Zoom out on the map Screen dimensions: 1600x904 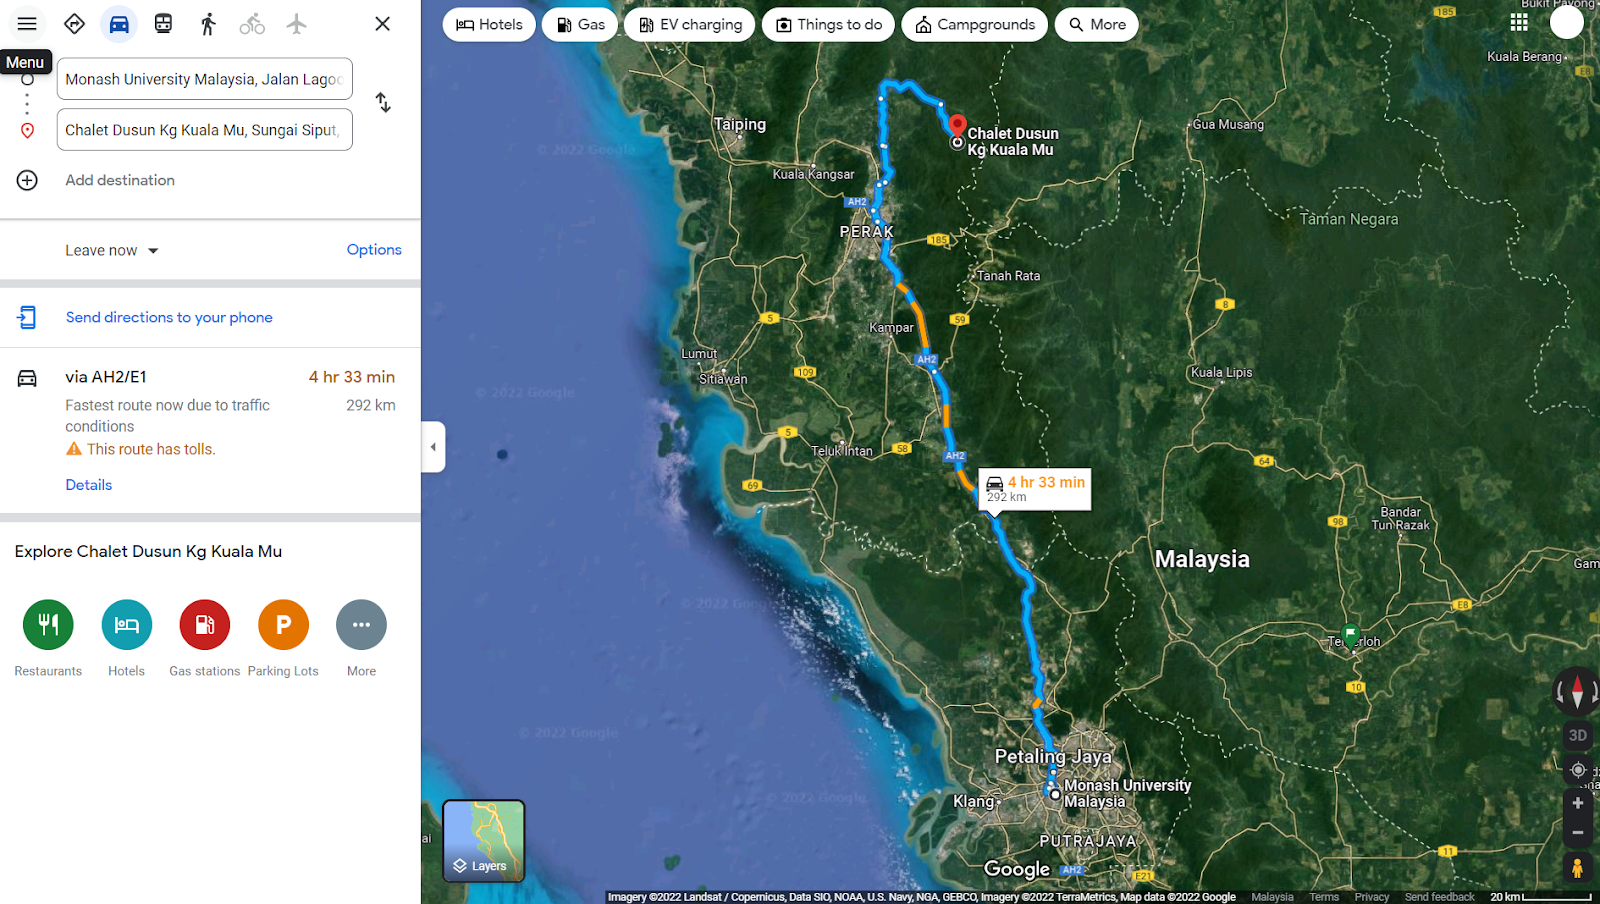point(1578,832)
